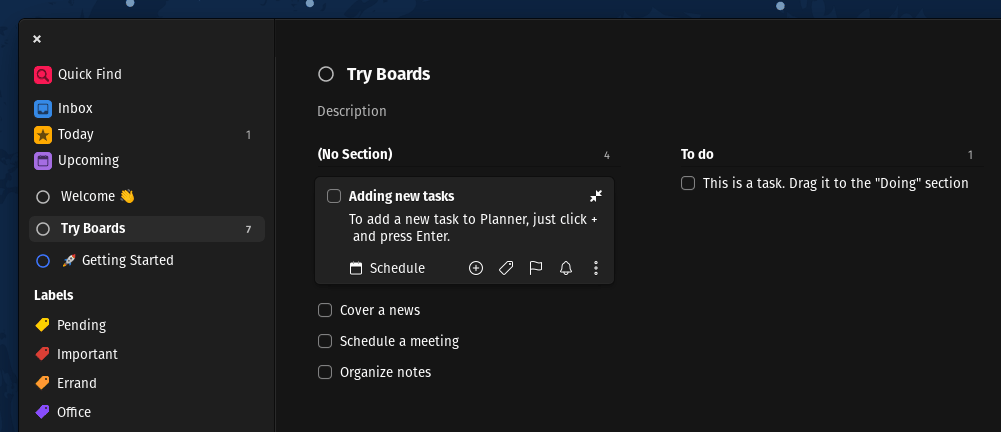Image resolution: width=1001 pixels, height=432 pixels.
Task: Click the project Description field
Action: (x=352, y=111)
